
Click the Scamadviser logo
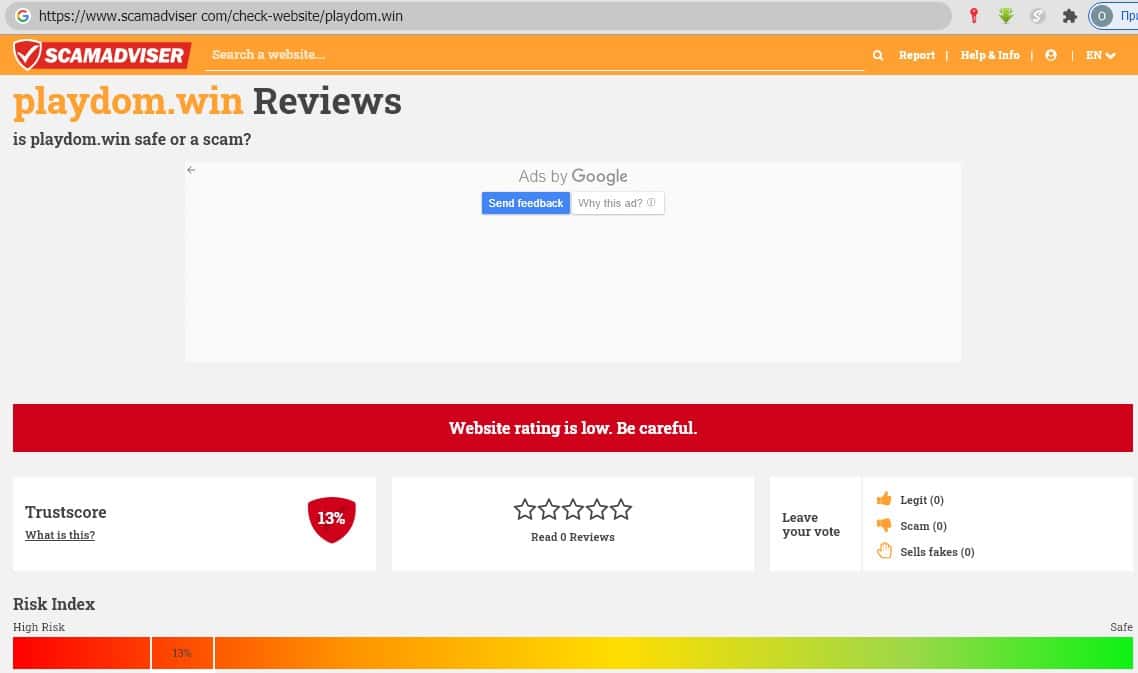[102, 54]
